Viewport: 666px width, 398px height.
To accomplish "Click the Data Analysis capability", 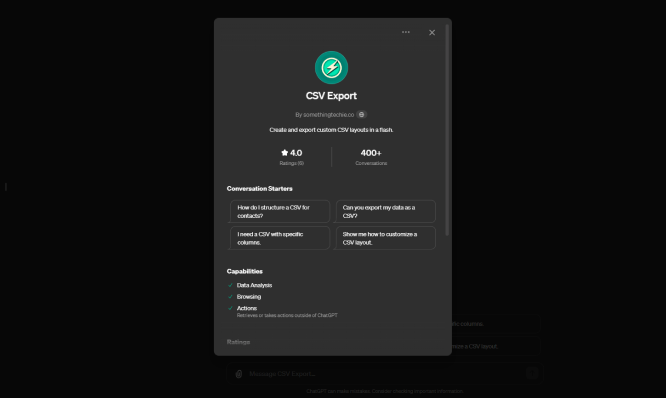I will pyautogui.click(x=254, y=285).
